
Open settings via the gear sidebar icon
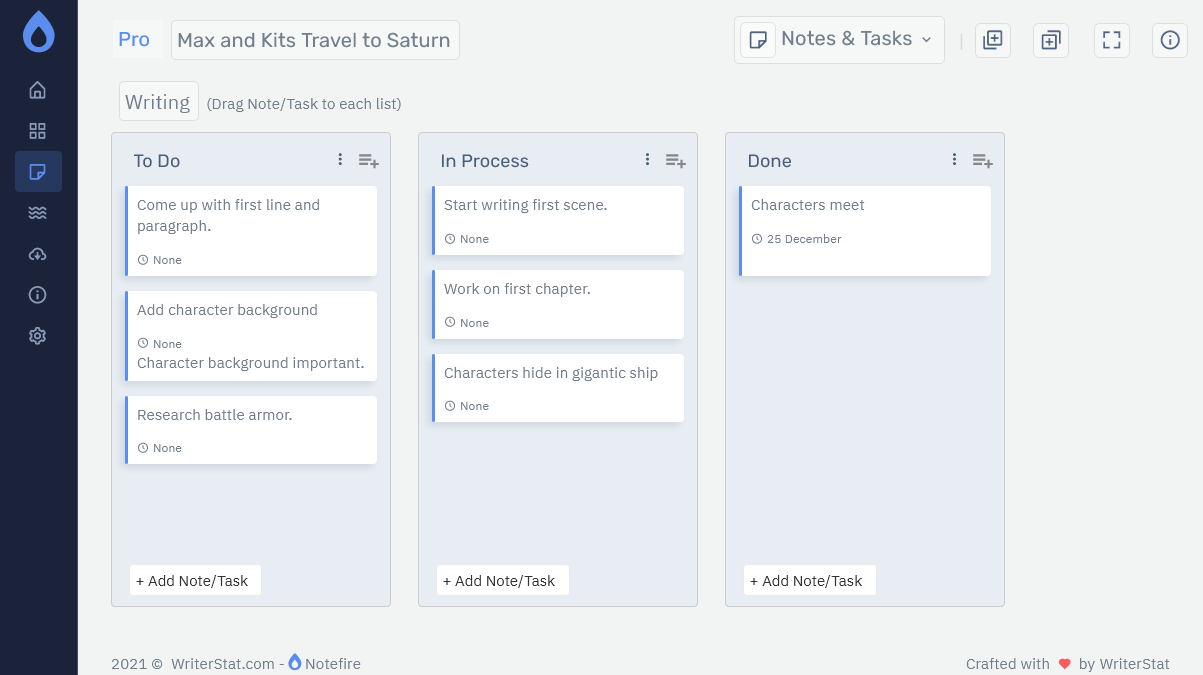point(37,335)
